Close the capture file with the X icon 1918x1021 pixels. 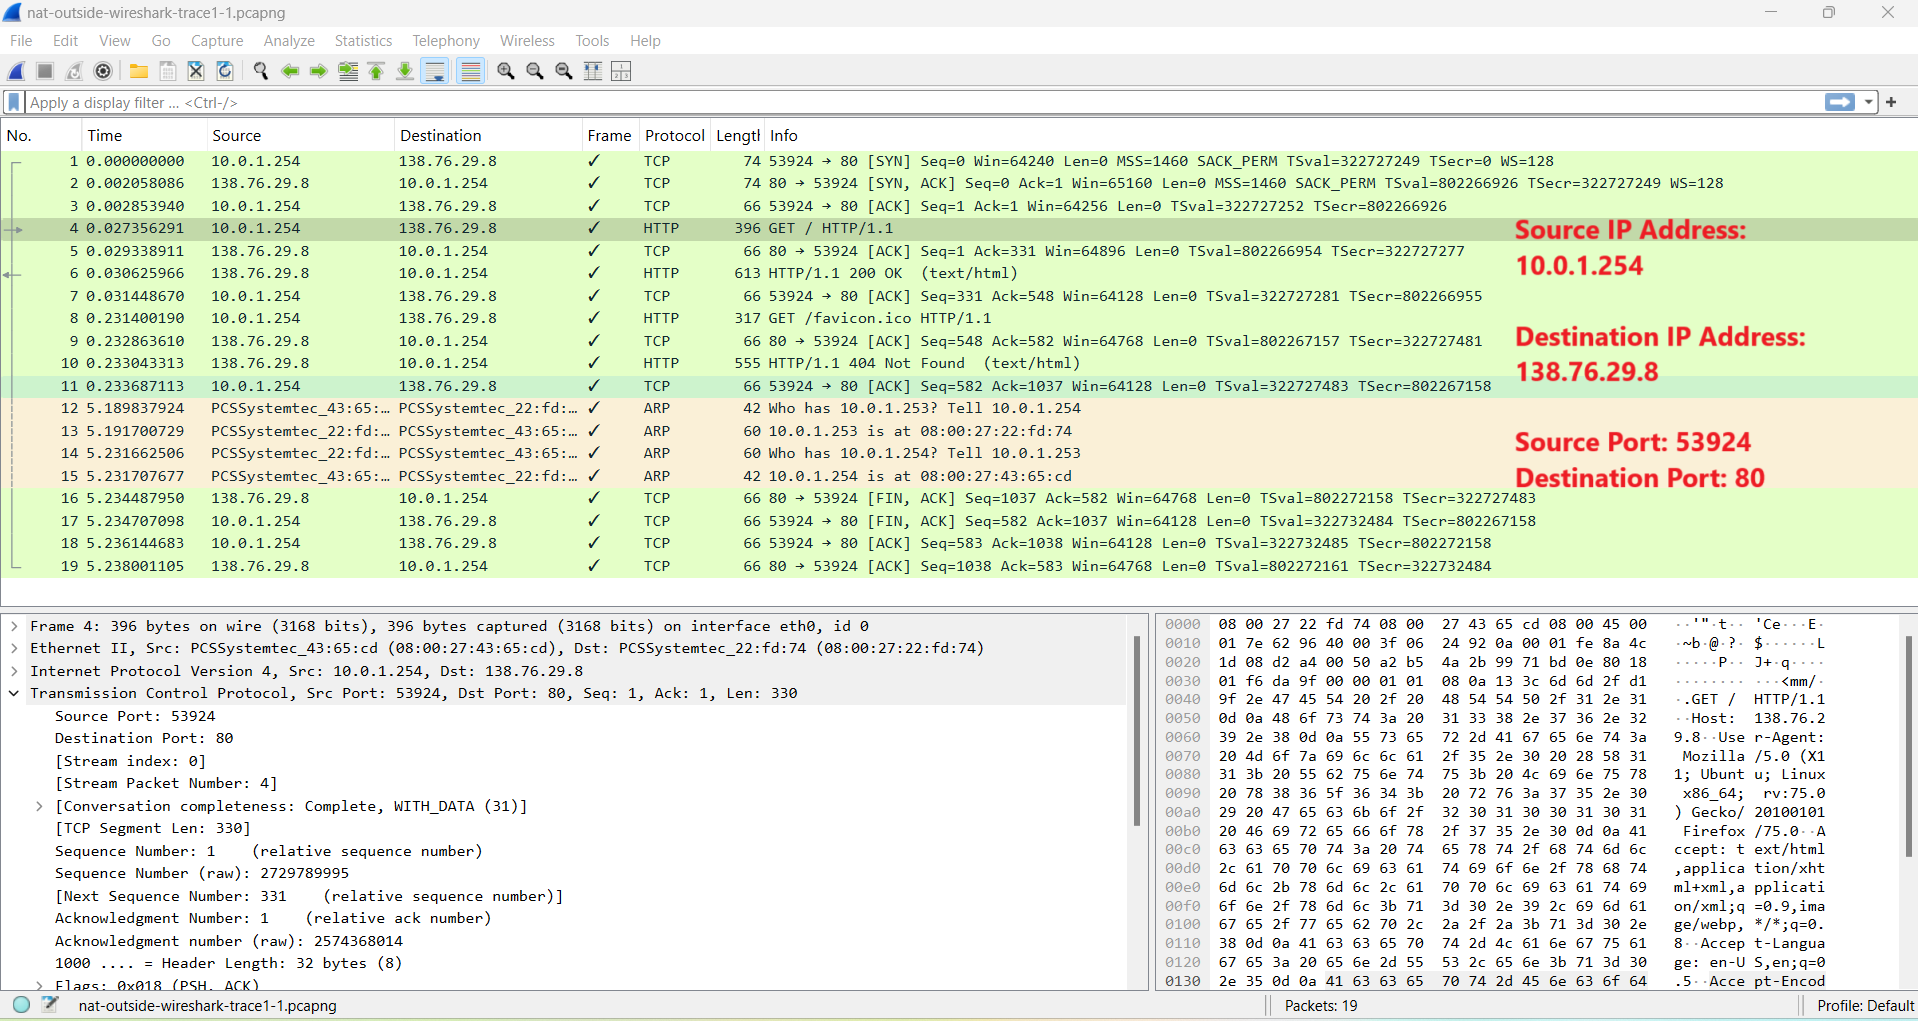196,71
